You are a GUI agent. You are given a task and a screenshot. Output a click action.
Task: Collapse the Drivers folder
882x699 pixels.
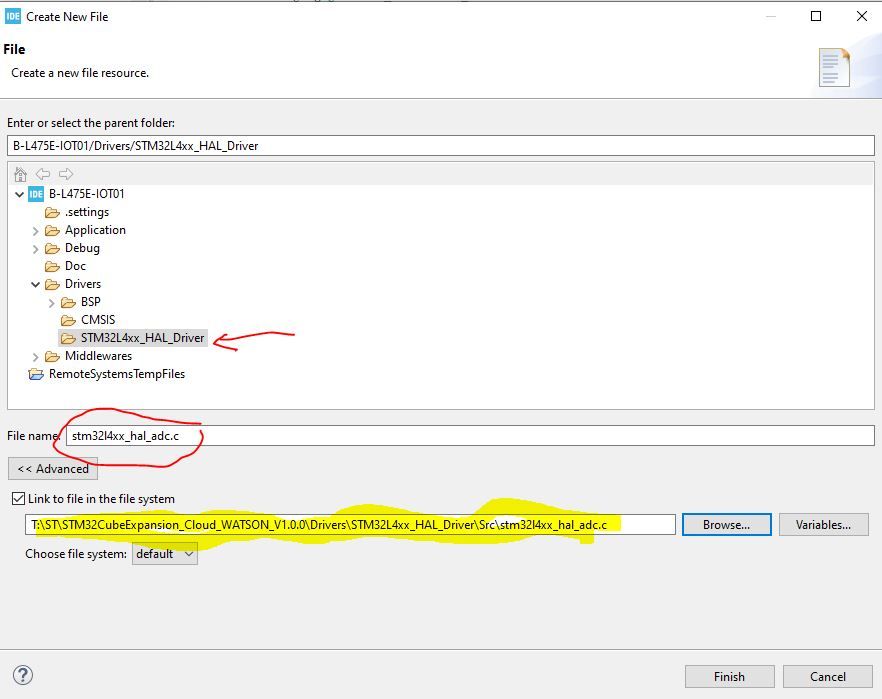point(35,285)
